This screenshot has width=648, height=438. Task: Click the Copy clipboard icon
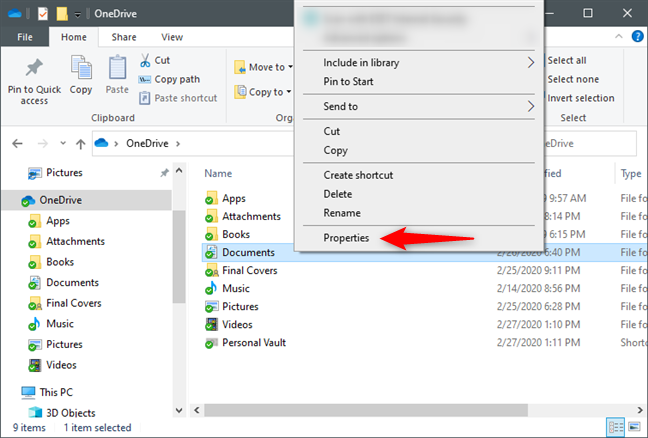(x=81, y=67)
